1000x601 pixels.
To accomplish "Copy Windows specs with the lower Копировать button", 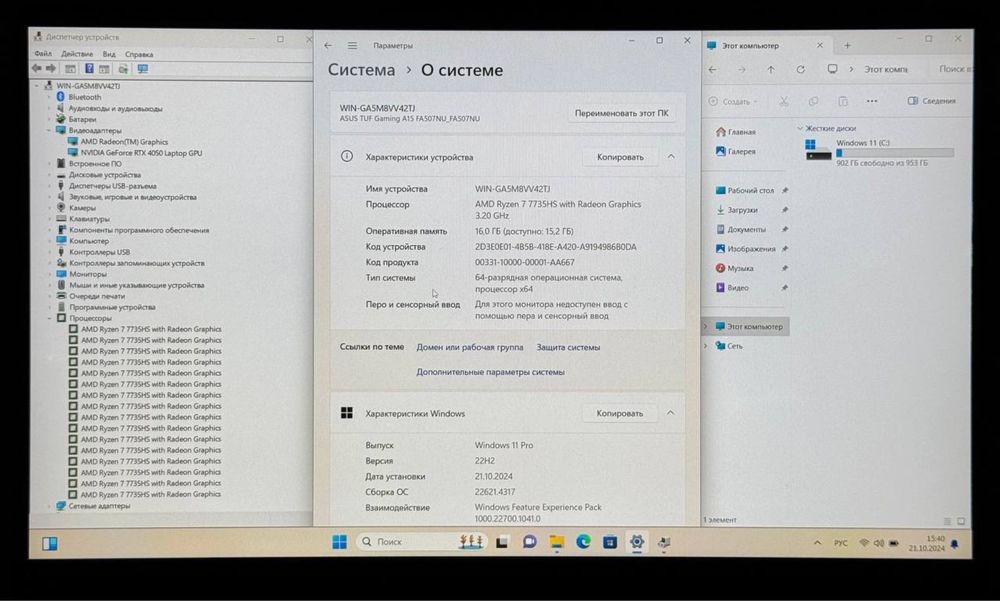I will 619,413.
